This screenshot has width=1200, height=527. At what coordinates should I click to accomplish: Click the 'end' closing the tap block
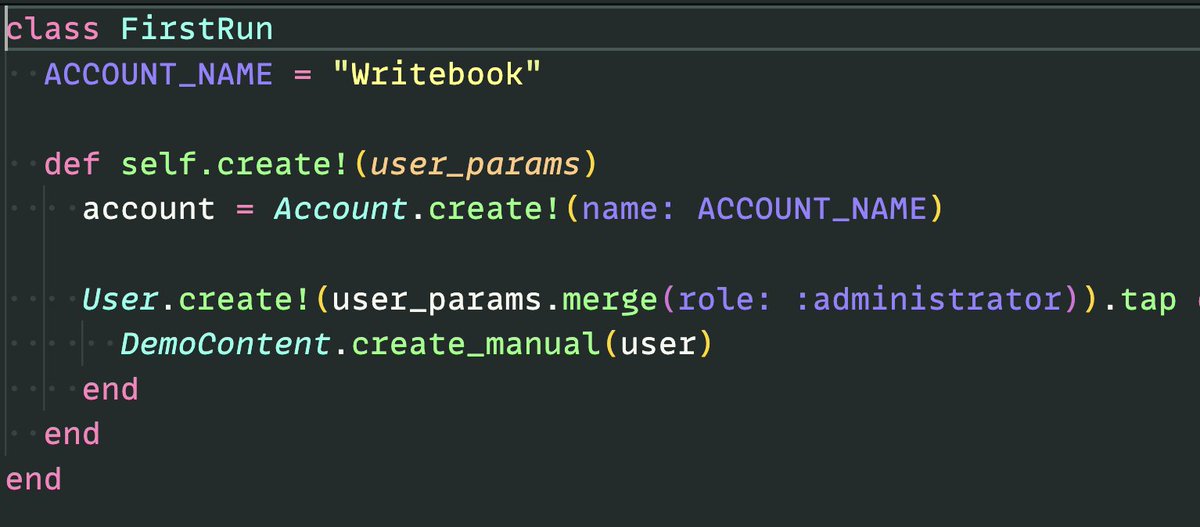pyautogui.click(x=110, y=389)
